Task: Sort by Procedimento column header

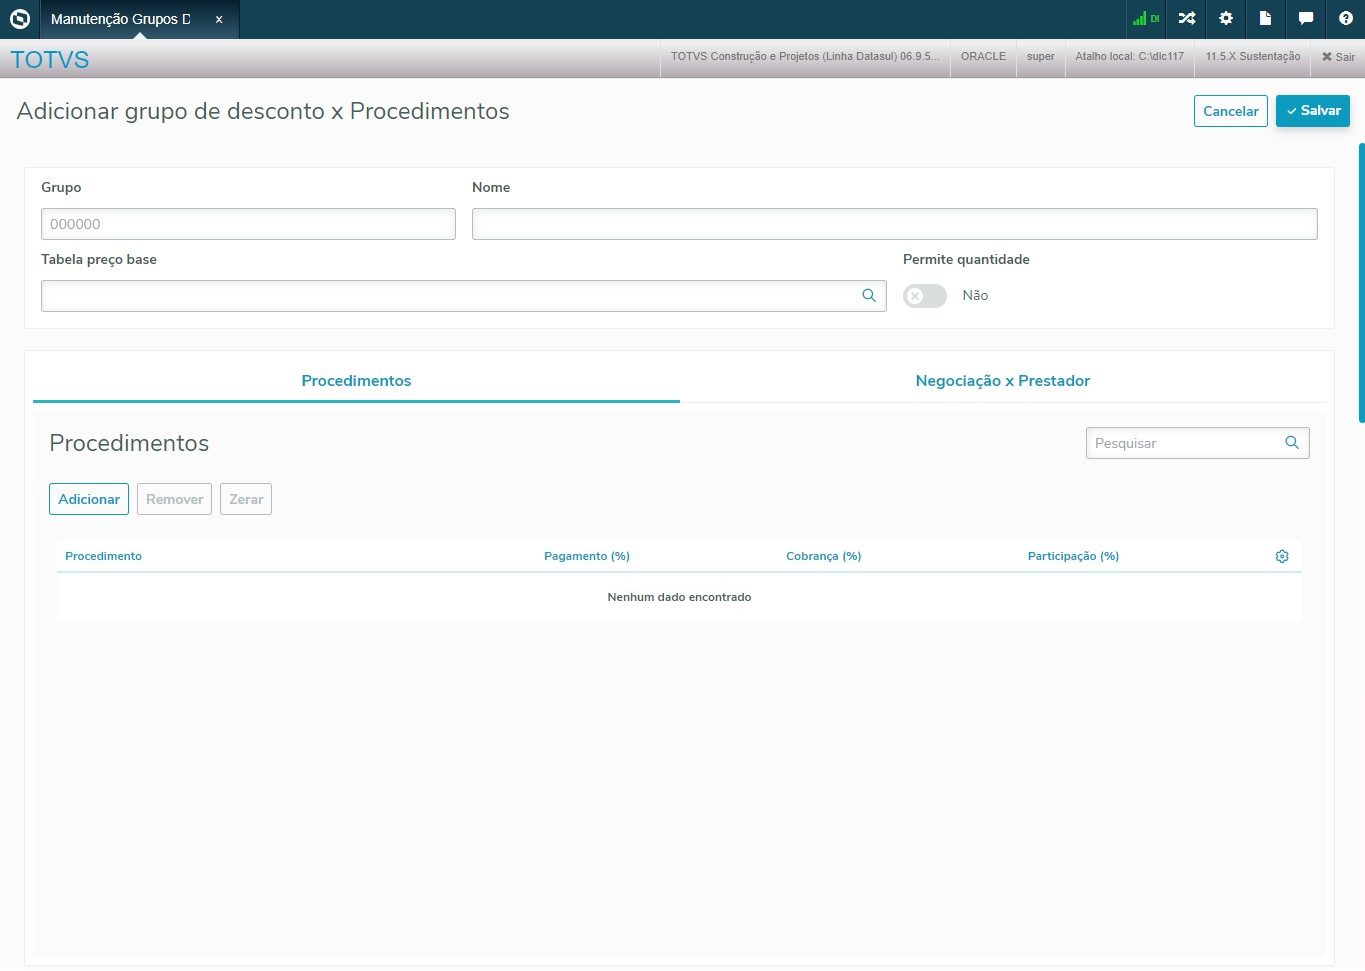Action: point(103,556)
